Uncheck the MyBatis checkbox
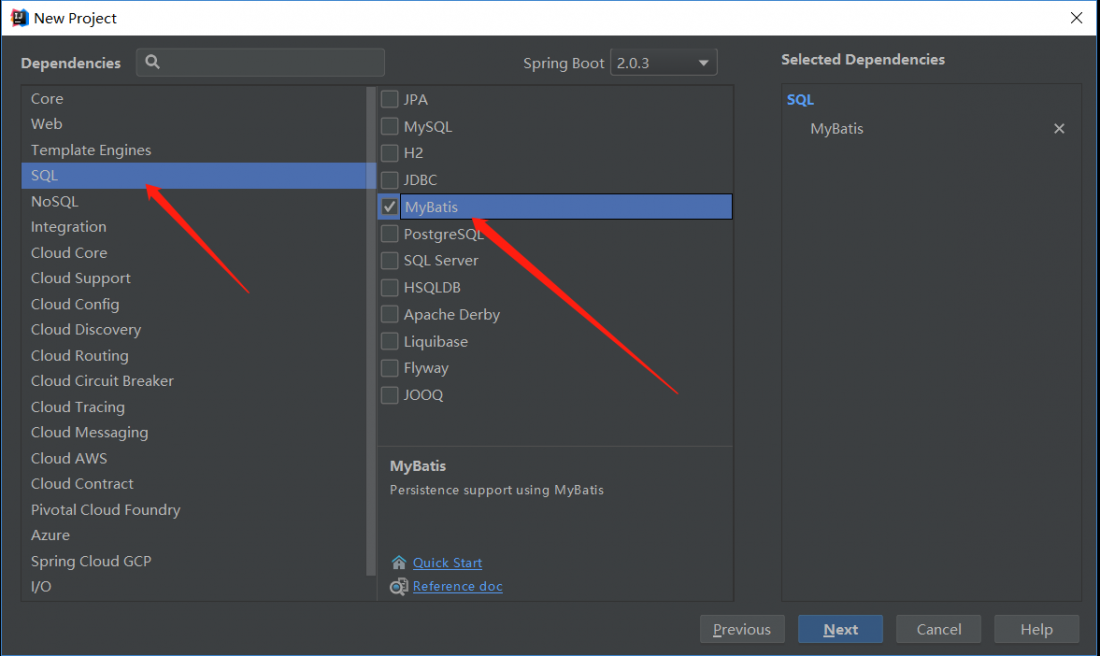1100x656 pixels. click(389, 207)
